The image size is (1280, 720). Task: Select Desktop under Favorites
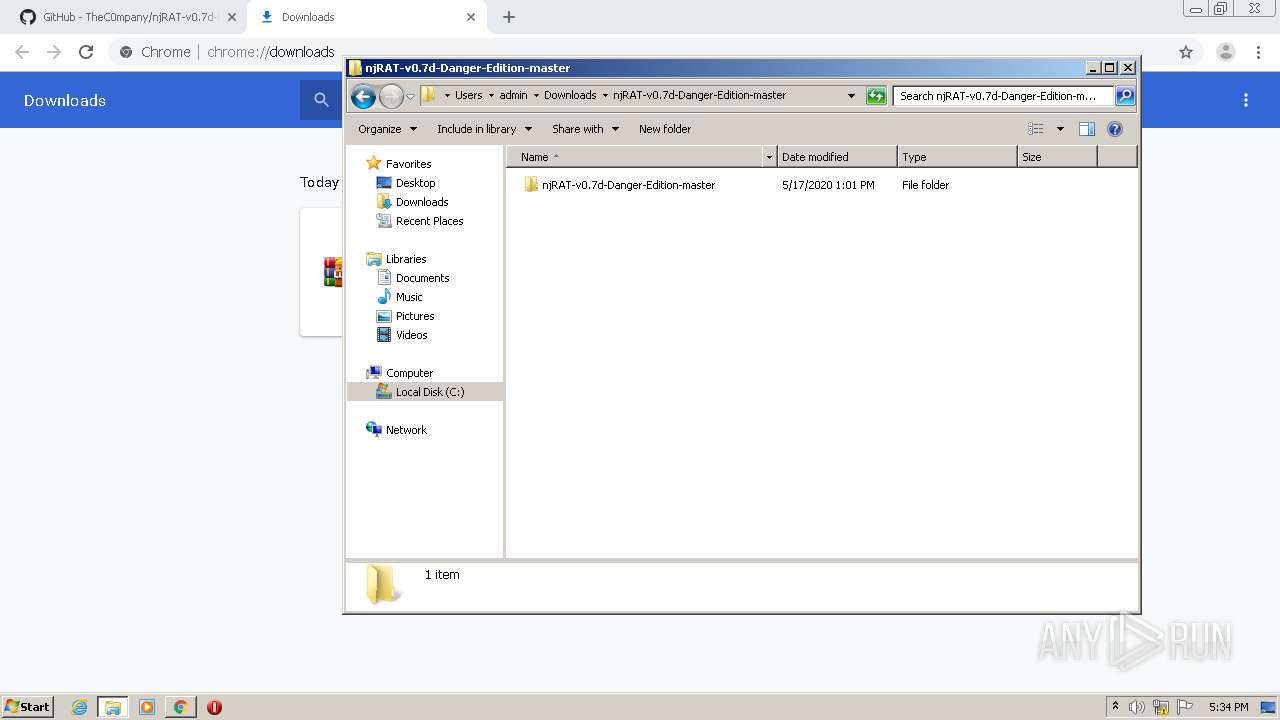tap(415, 183)
